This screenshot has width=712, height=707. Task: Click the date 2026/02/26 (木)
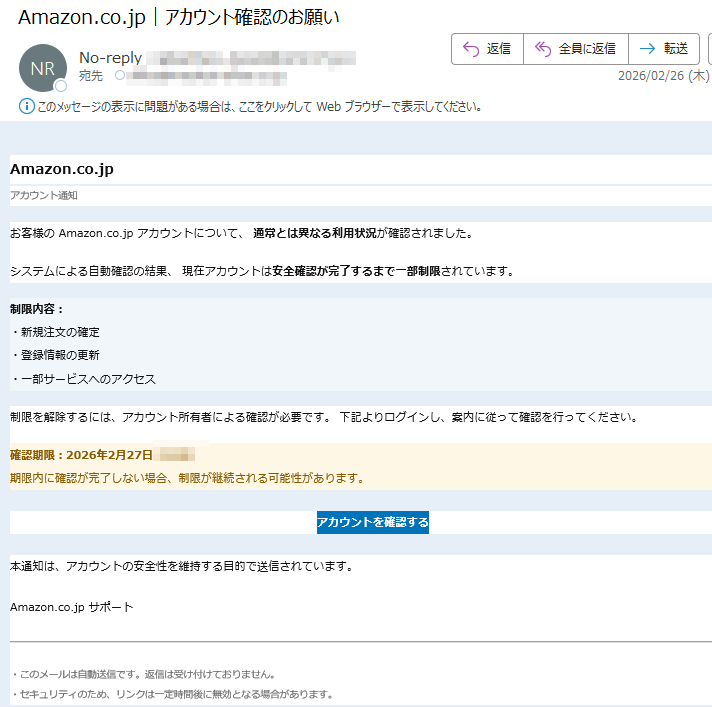click(663, 75)
